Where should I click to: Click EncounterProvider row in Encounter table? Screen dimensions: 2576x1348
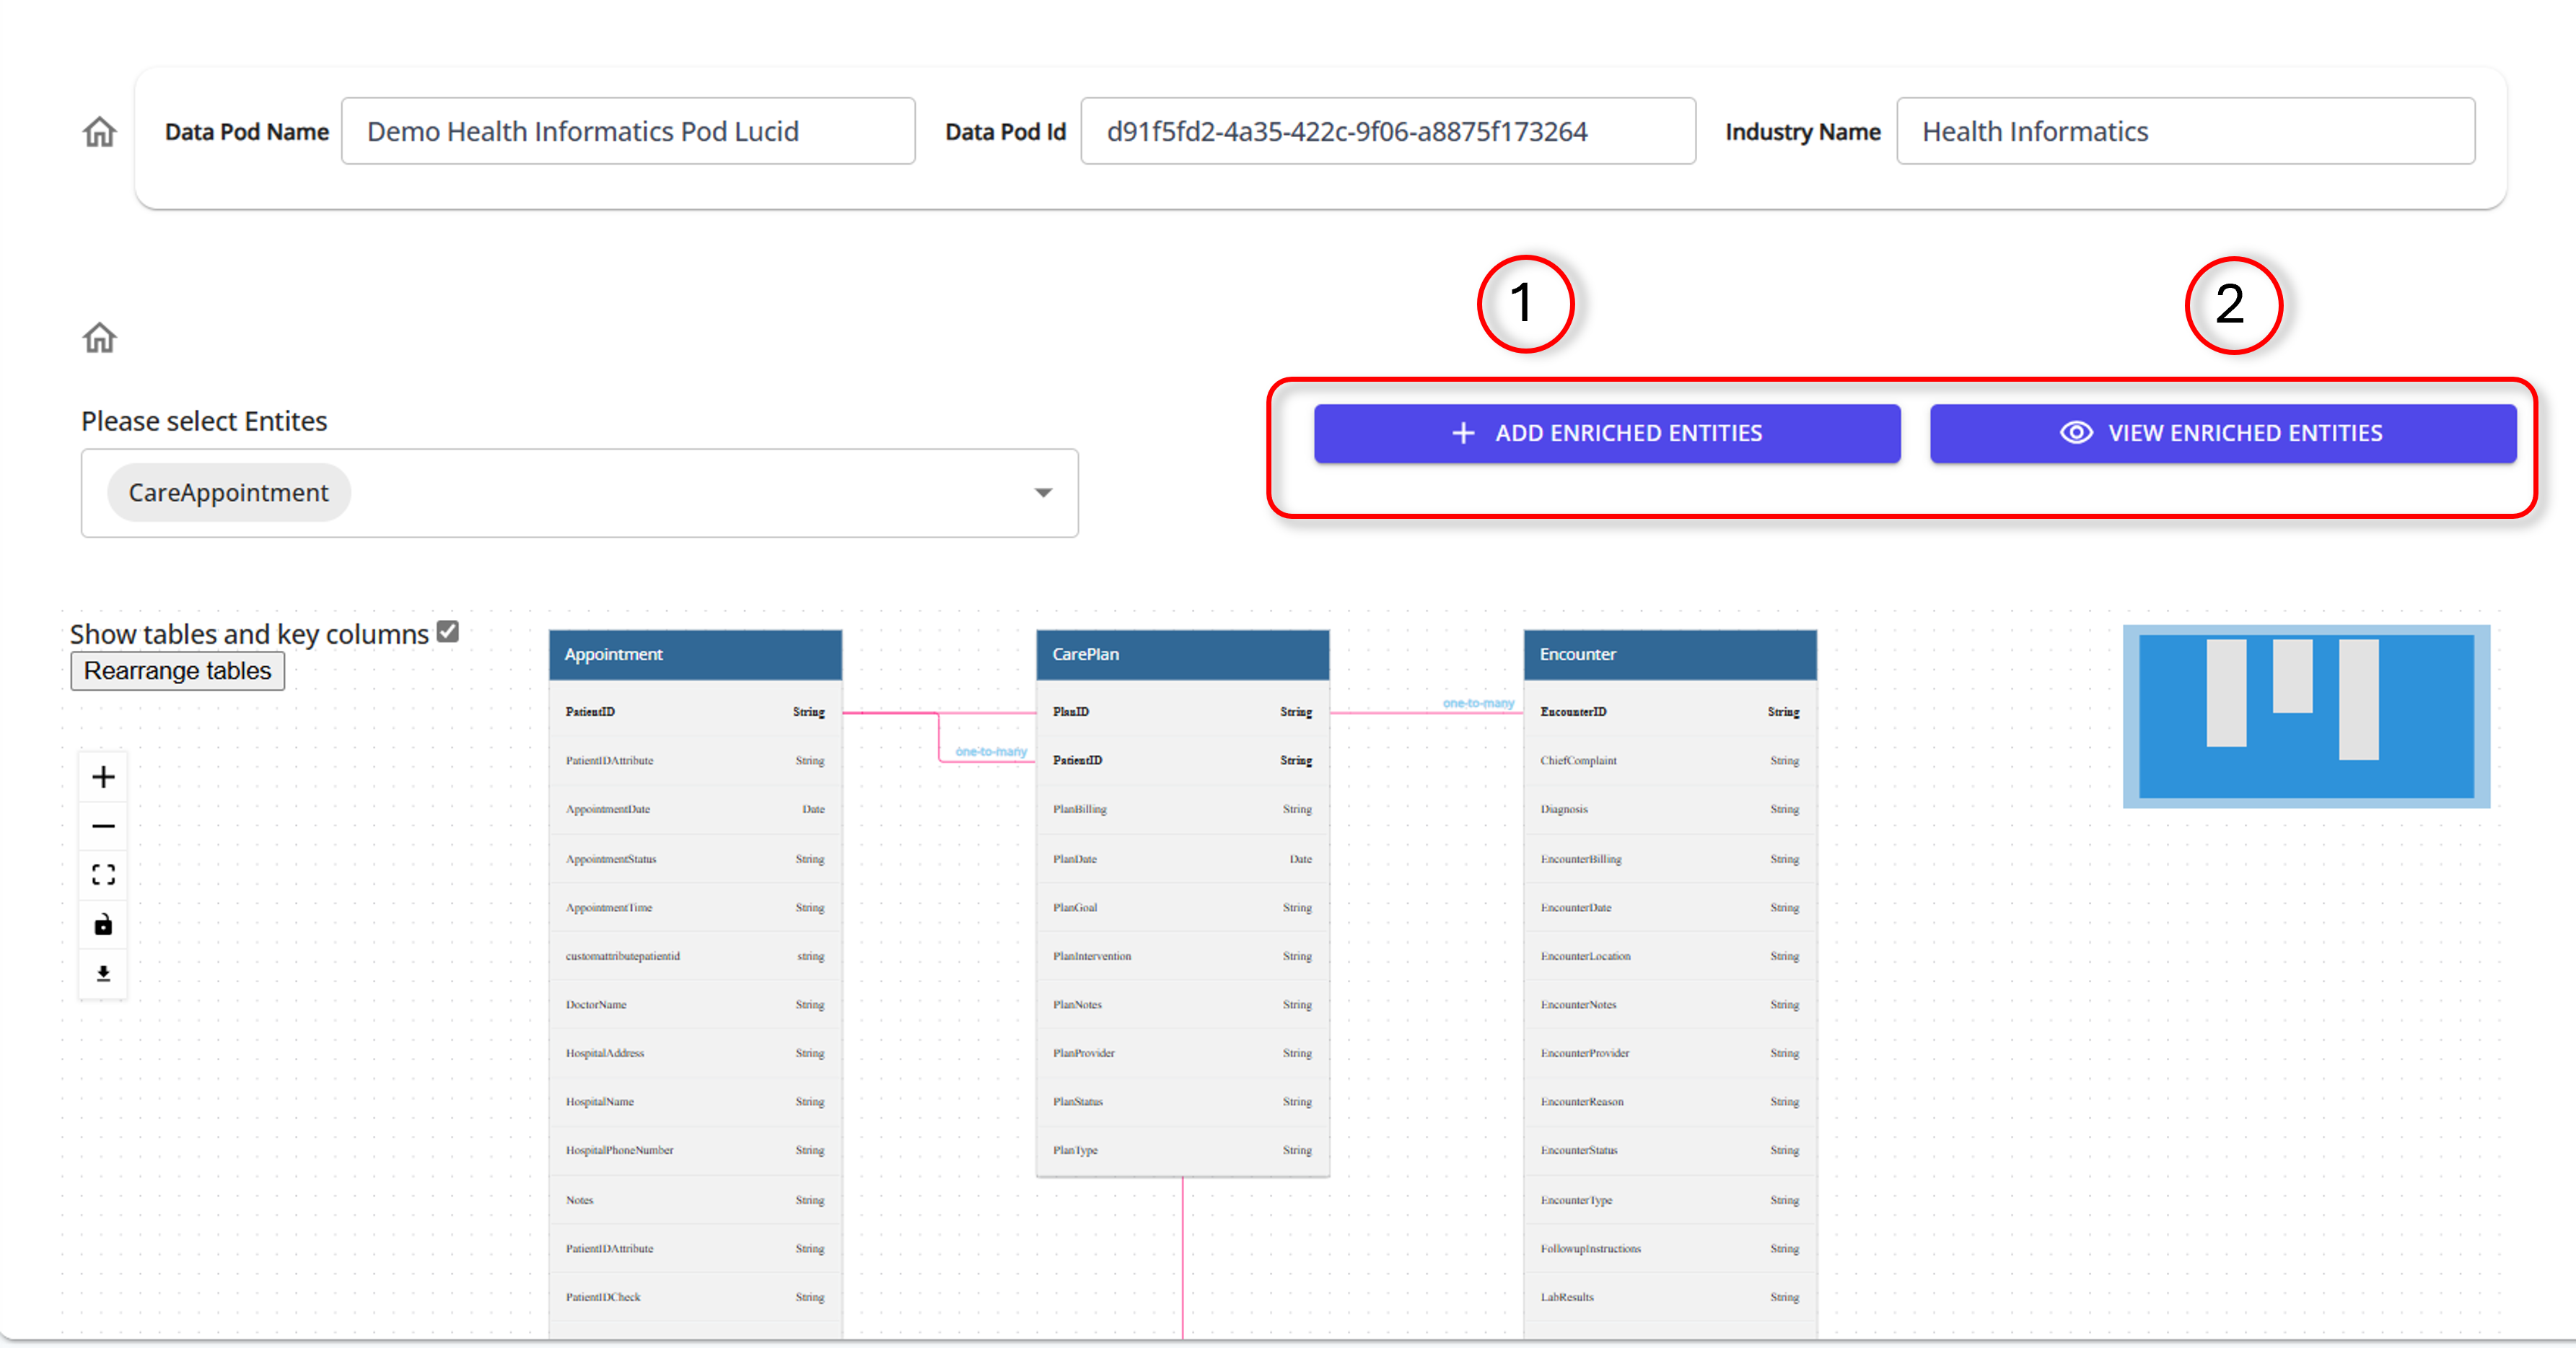pos(1670,1054)
